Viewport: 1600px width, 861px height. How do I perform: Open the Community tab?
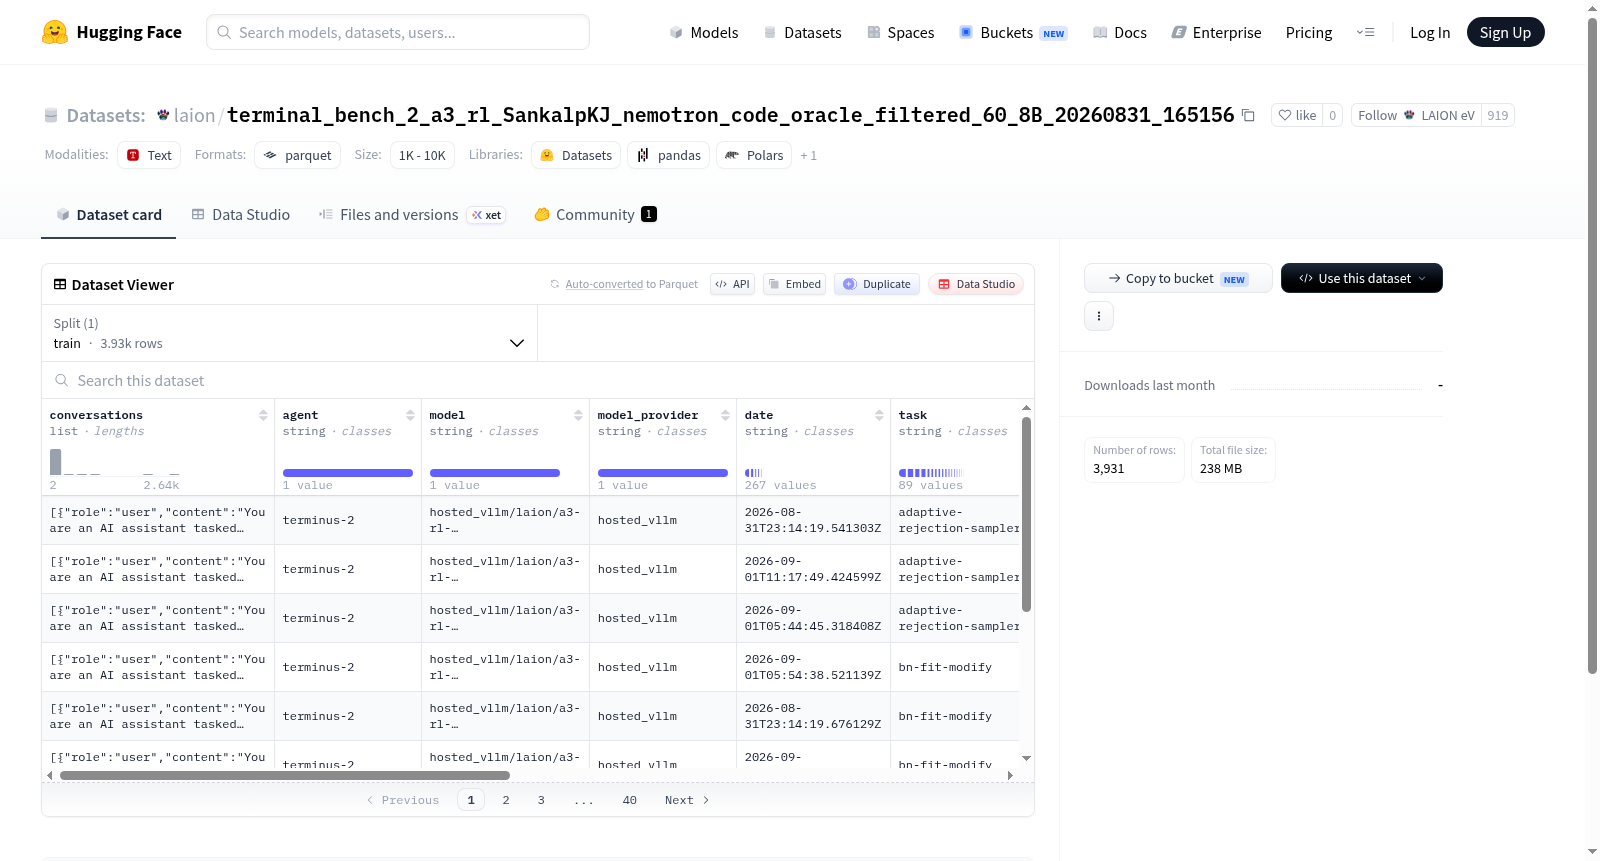(x=595, y=215)
